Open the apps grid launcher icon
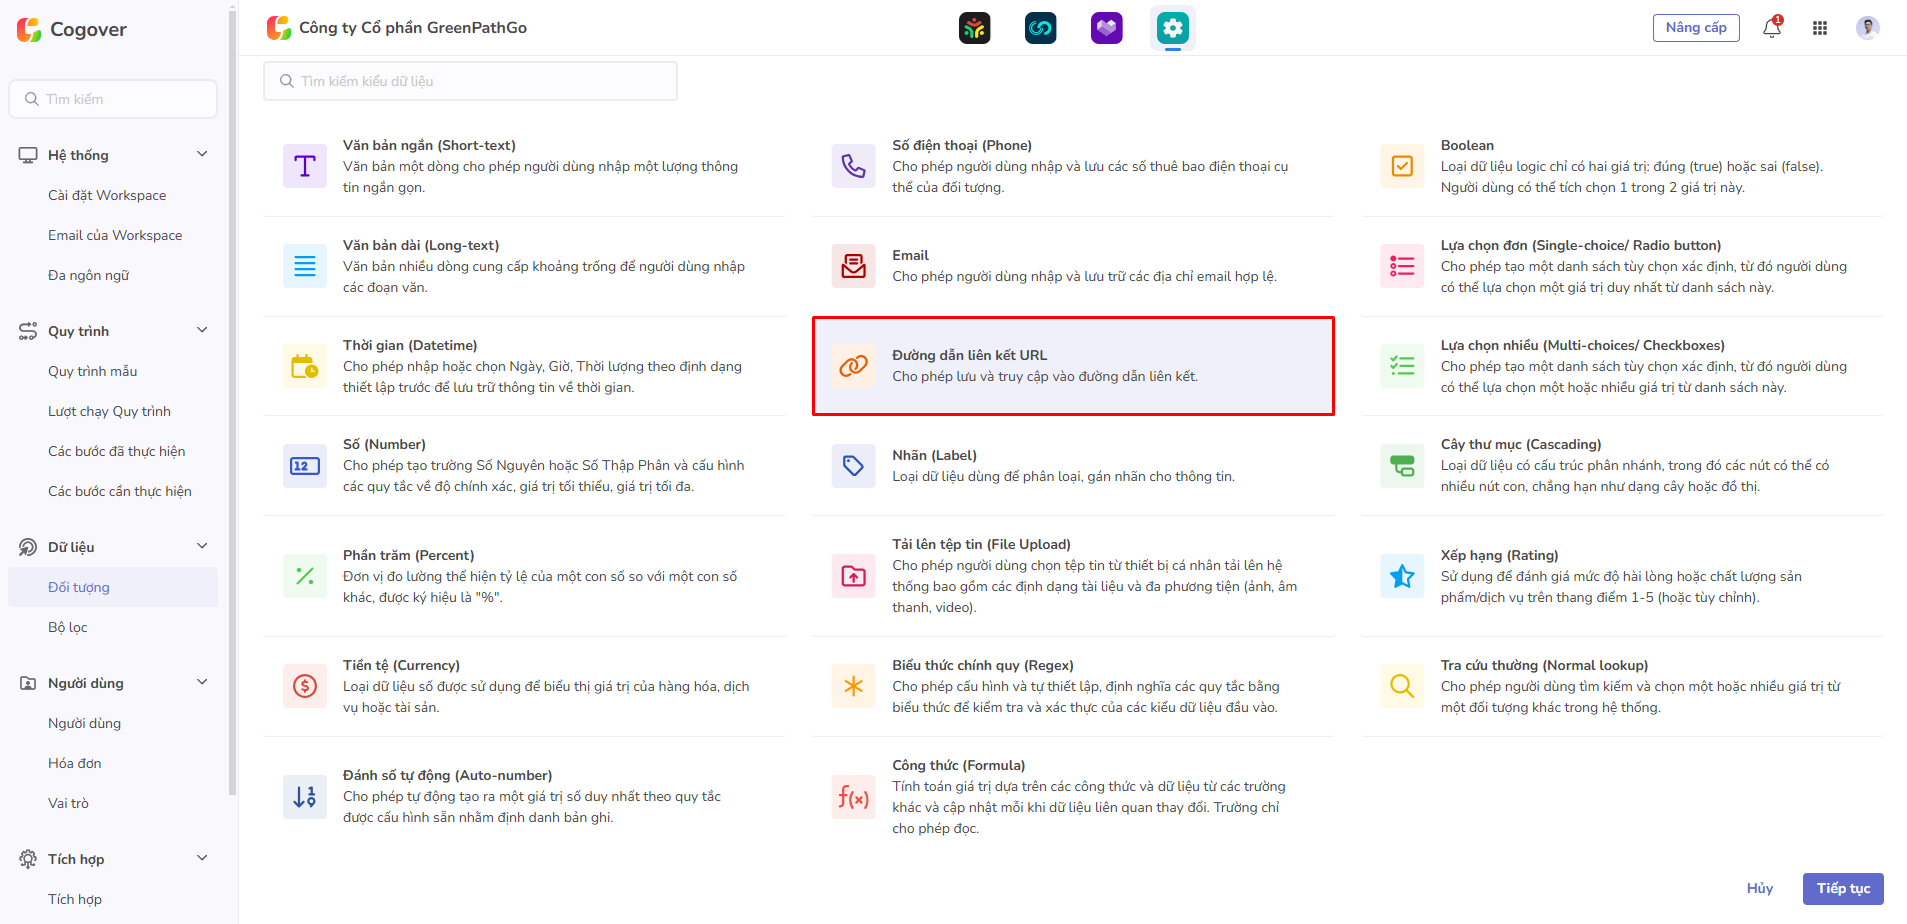The width and height of the screenshot is (1907, 924). click(x=1819, y=28)
